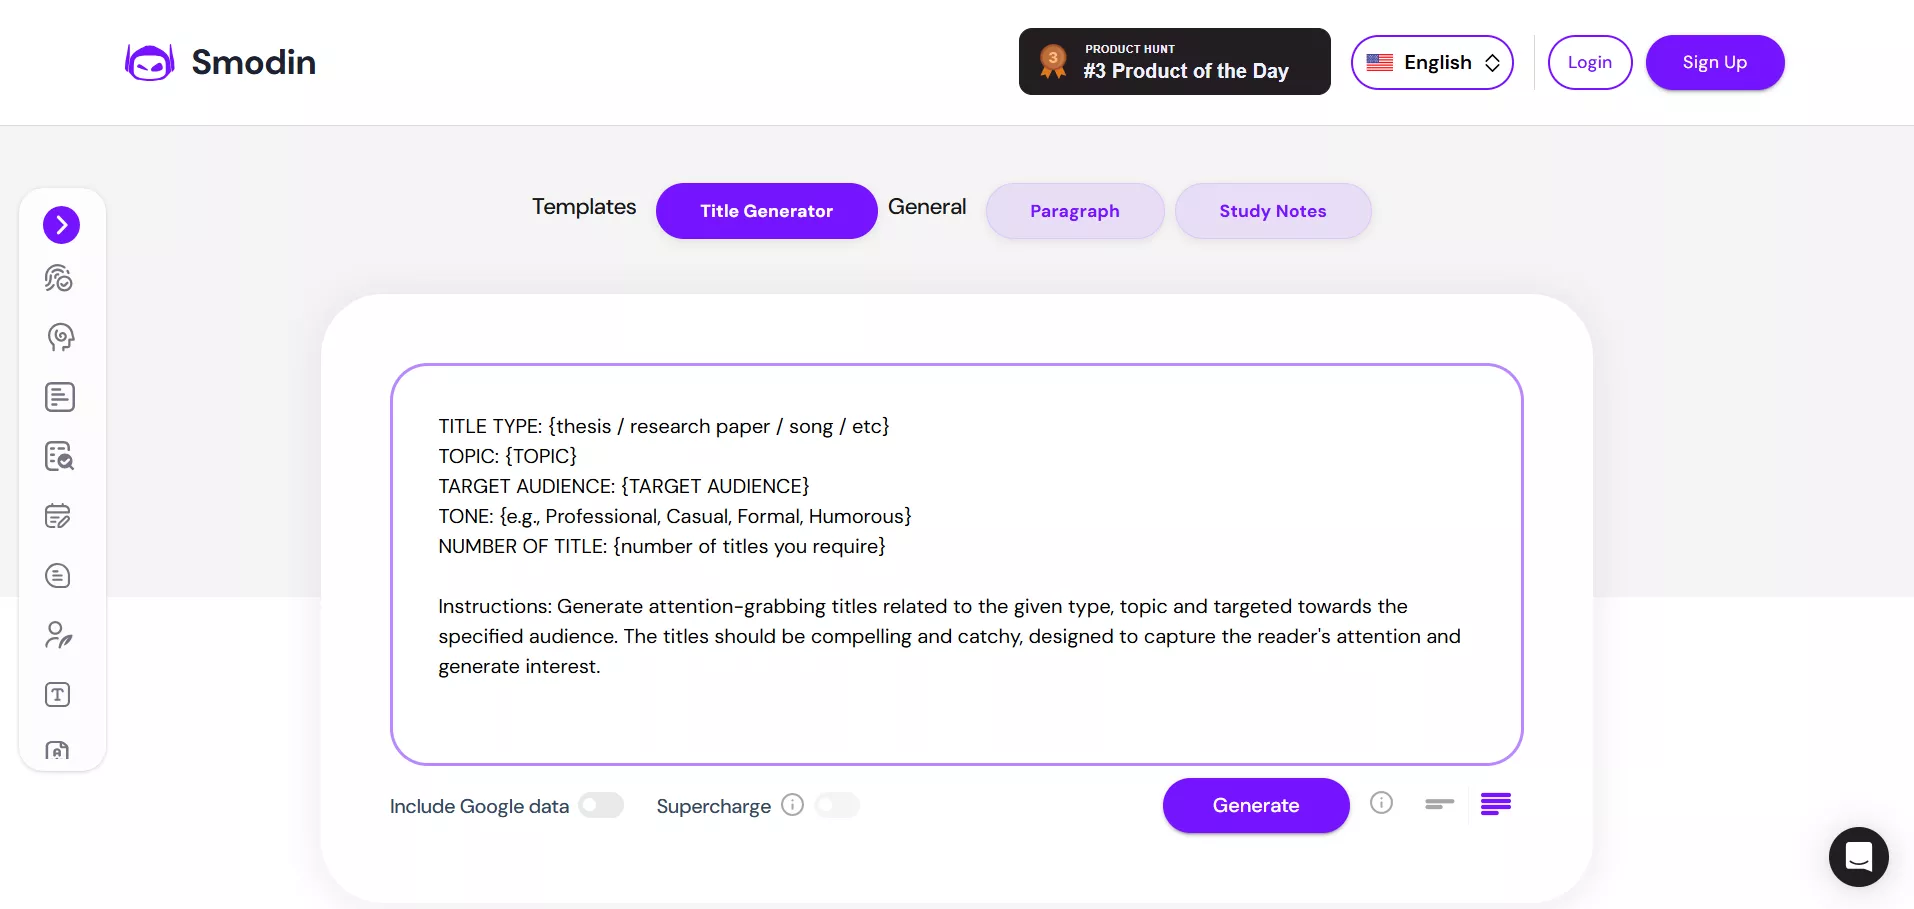
Task: Open the Smodin home page via the logo
Action: (x=219, y=62)
